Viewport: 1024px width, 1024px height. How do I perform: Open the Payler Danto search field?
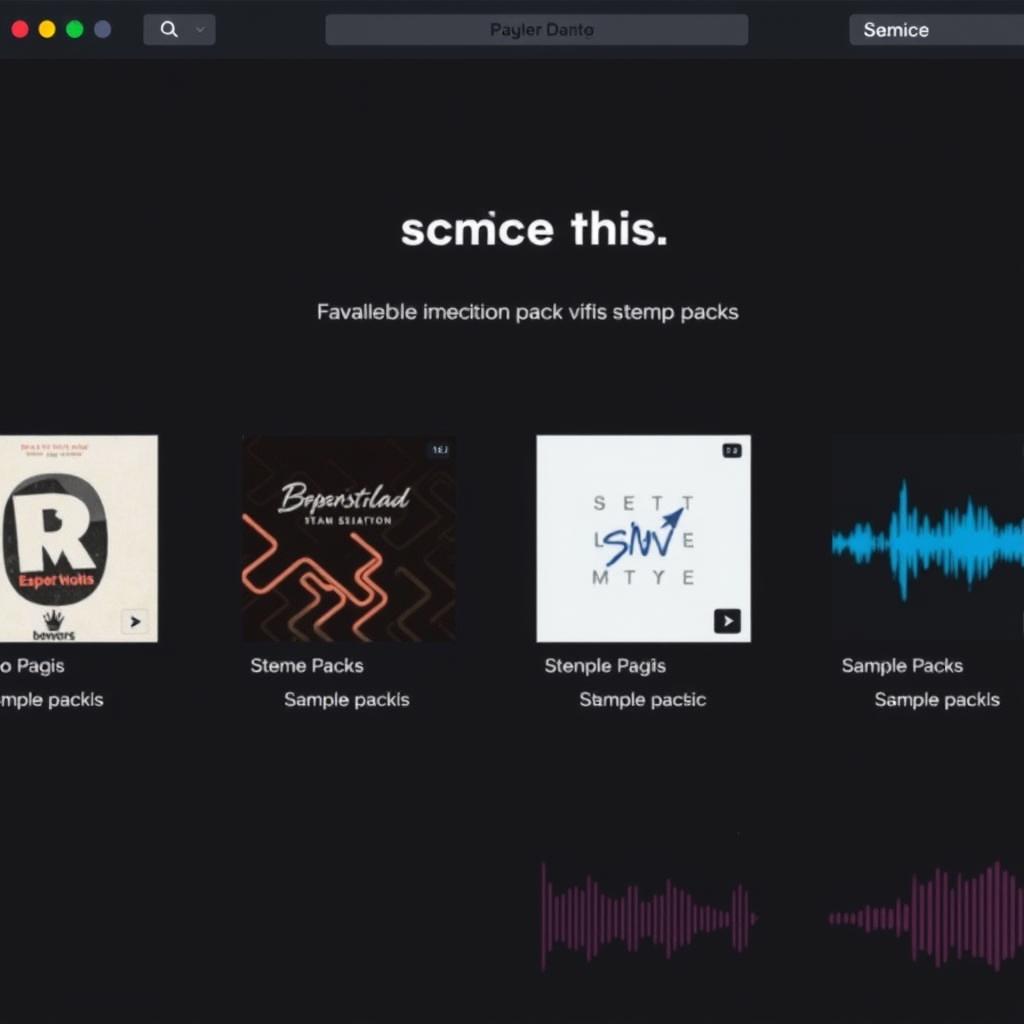pyautogui.click(x=537, y=29)
